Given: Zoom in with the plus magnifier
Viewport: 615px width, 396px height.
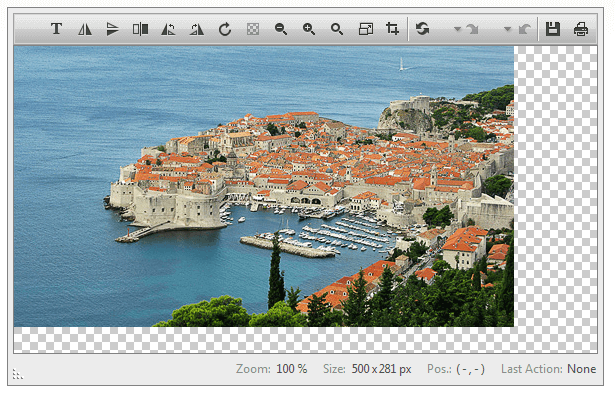Looking at the screenshot, I should click(x=309, y=29).
